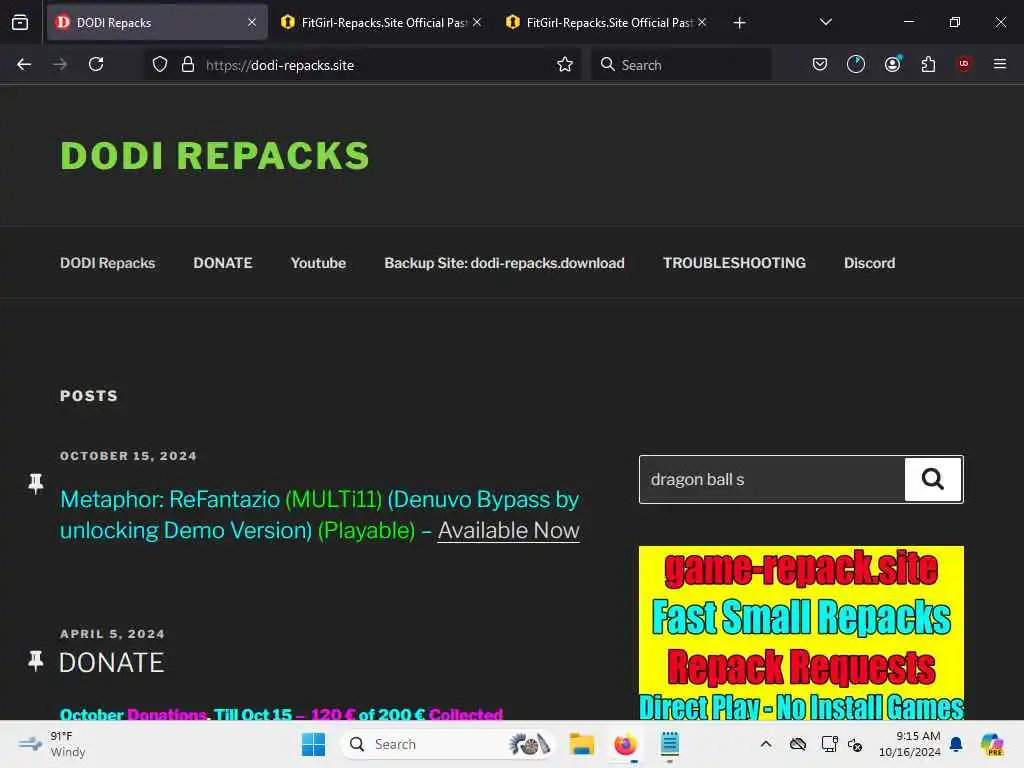Click the cloud sync-off tray icon
The width and height of the screenshot is (1024, 768).
(798, 744)
